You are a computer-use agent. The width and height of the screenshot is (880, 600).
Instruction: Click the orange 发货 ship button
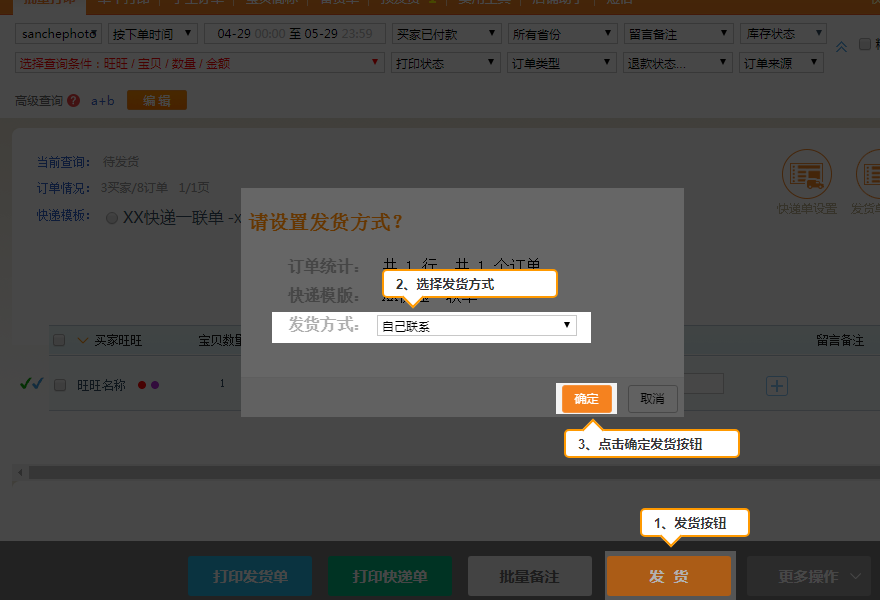(x=668, y=577)
